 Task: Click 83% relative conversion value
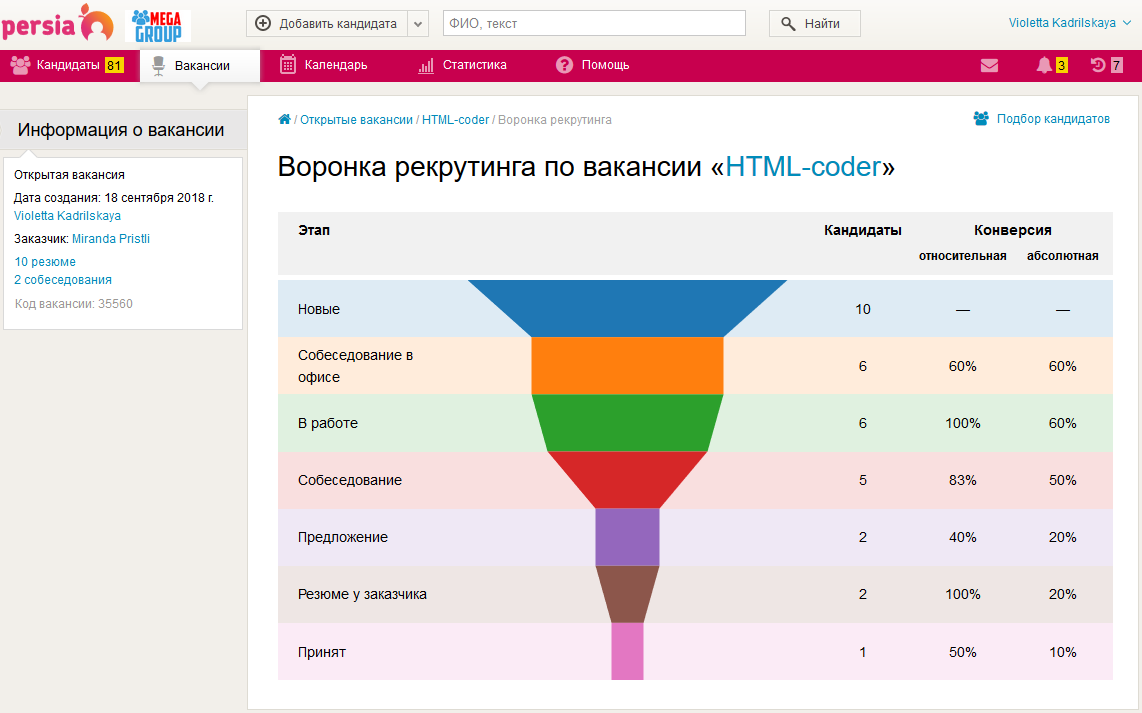[x=962, y=480]
